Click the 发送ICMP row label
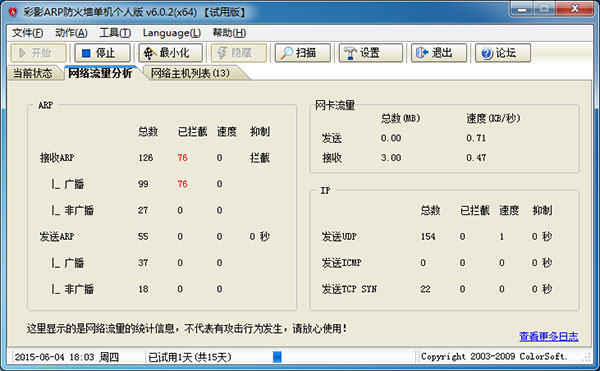Viewport: 600px width, 371px height. tap(341, 263)
